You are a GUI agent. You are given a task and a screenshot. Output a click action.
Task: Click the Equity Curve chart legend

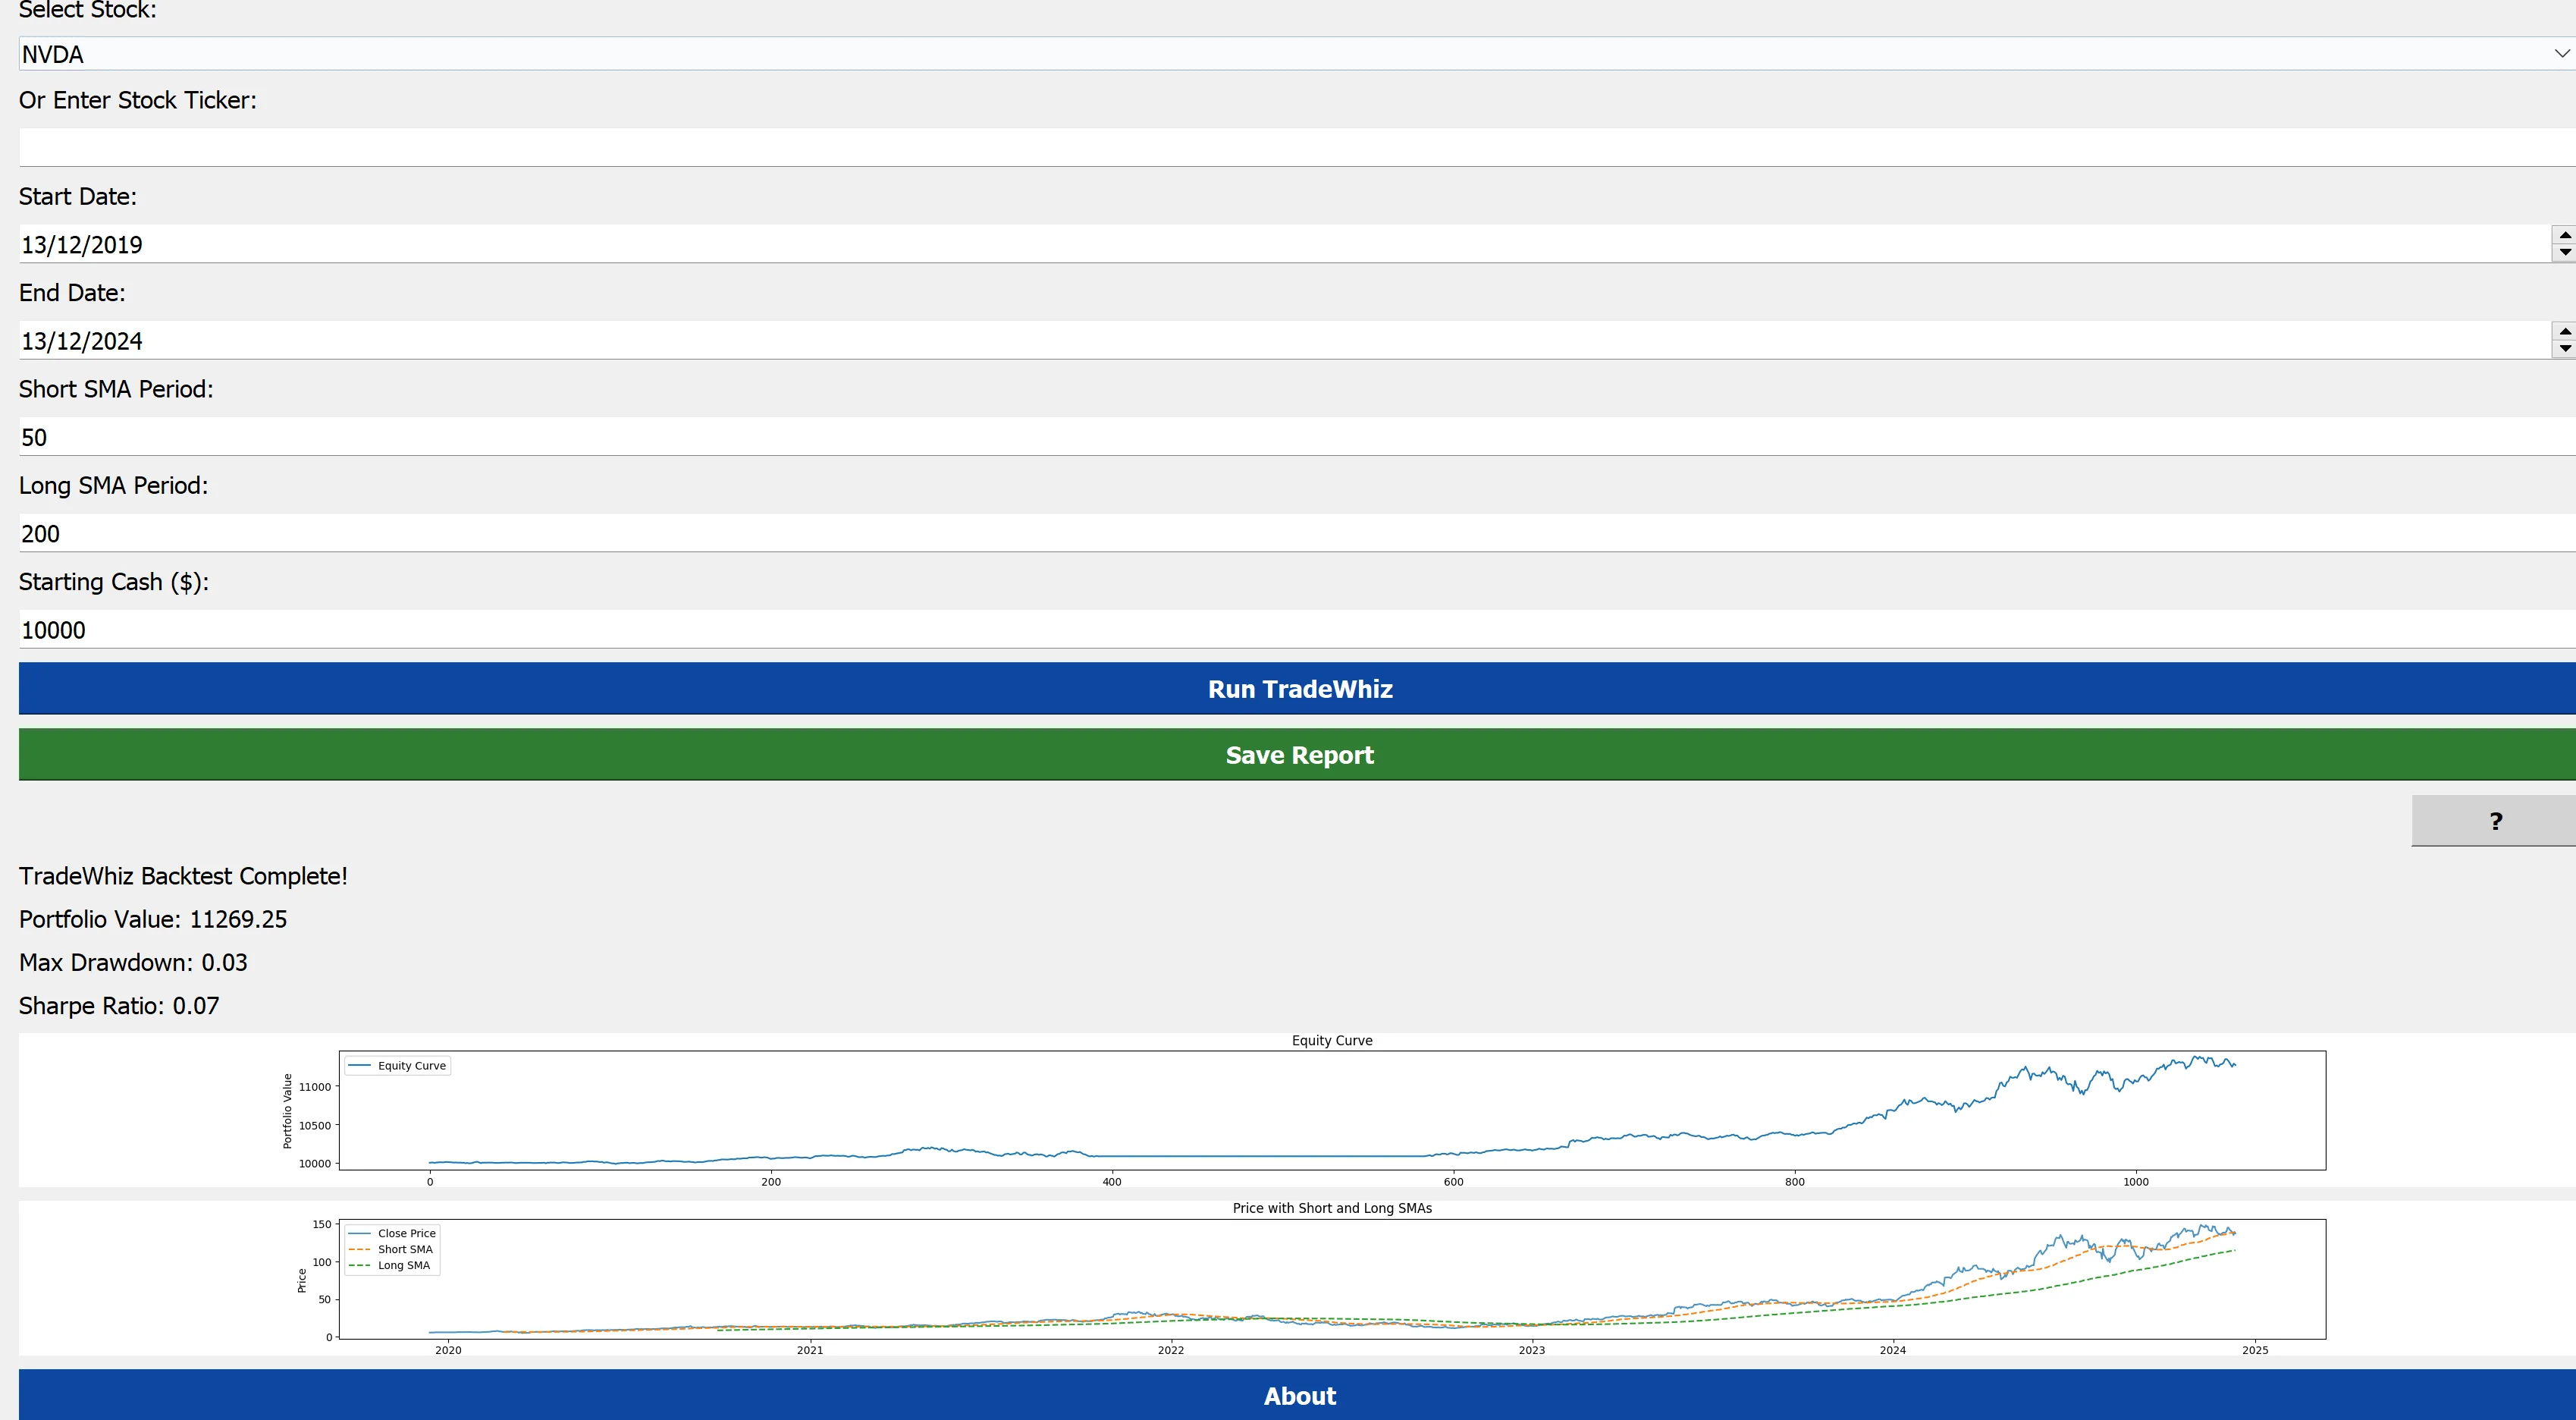[398, 1065]
